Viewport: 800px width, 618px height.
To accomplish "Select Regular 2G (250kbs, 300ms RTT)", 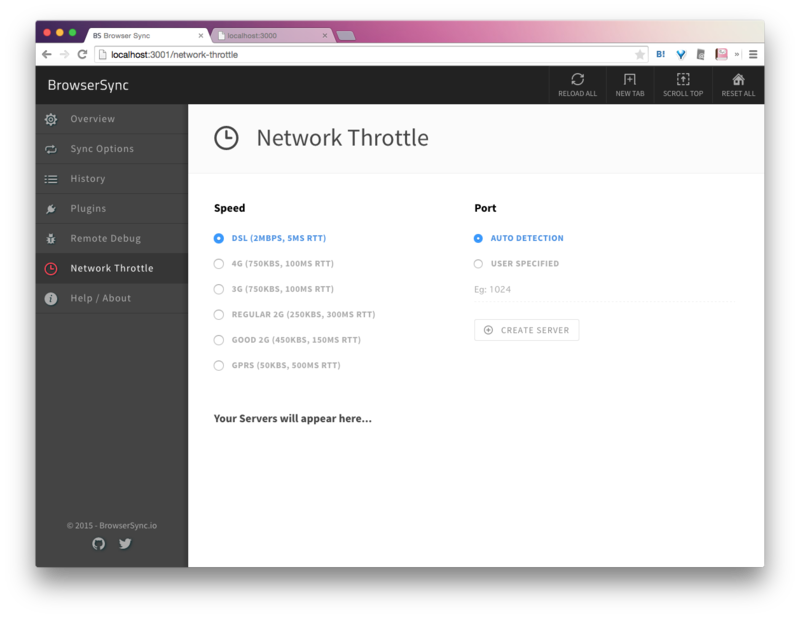I will coord(294,315).
